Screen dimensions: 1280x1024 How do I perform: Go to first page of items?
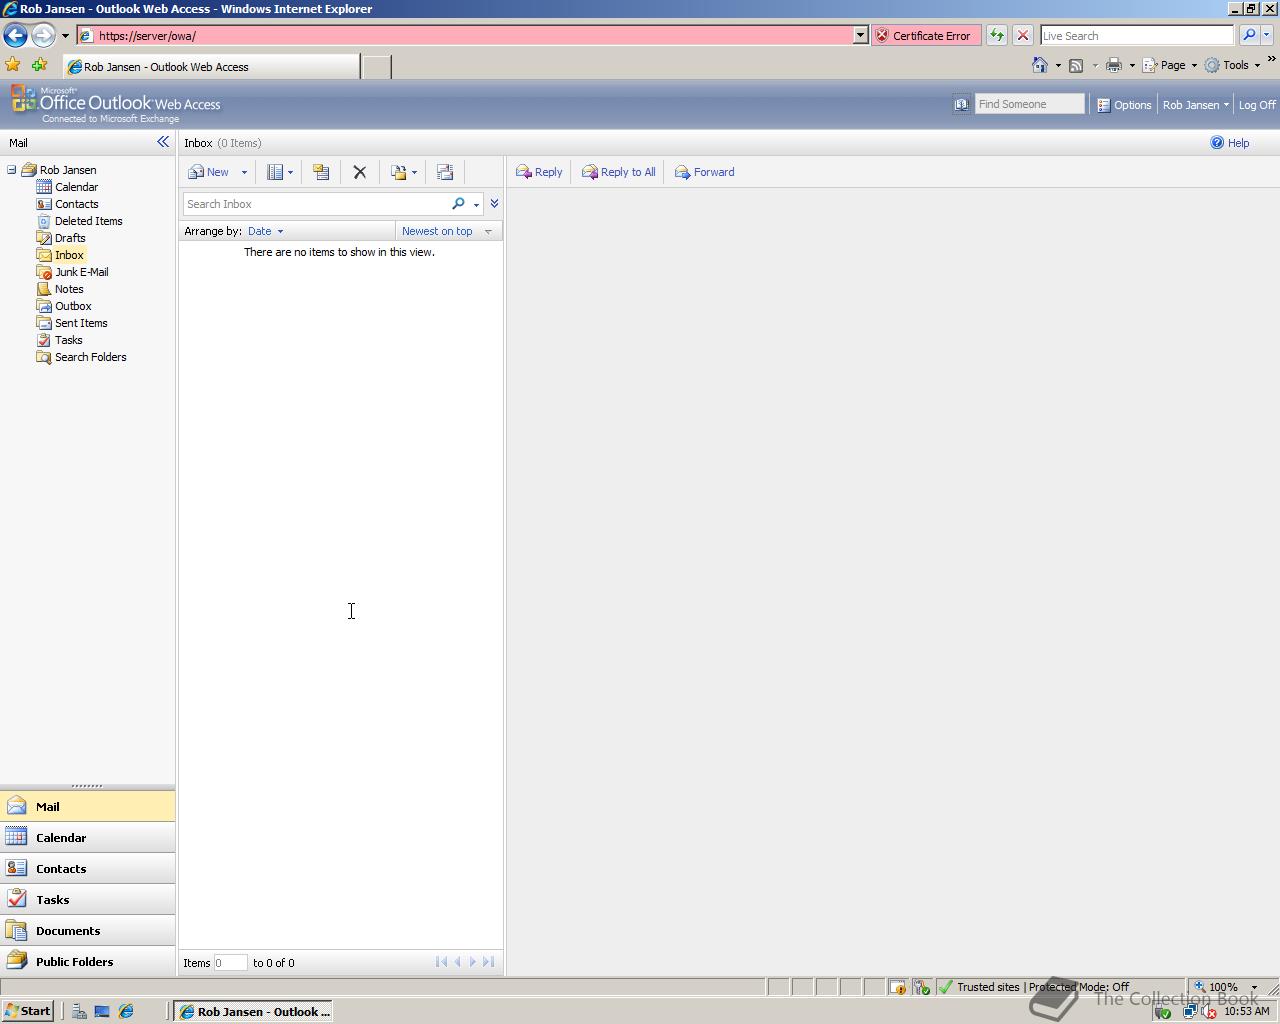(x=441, y=962)
